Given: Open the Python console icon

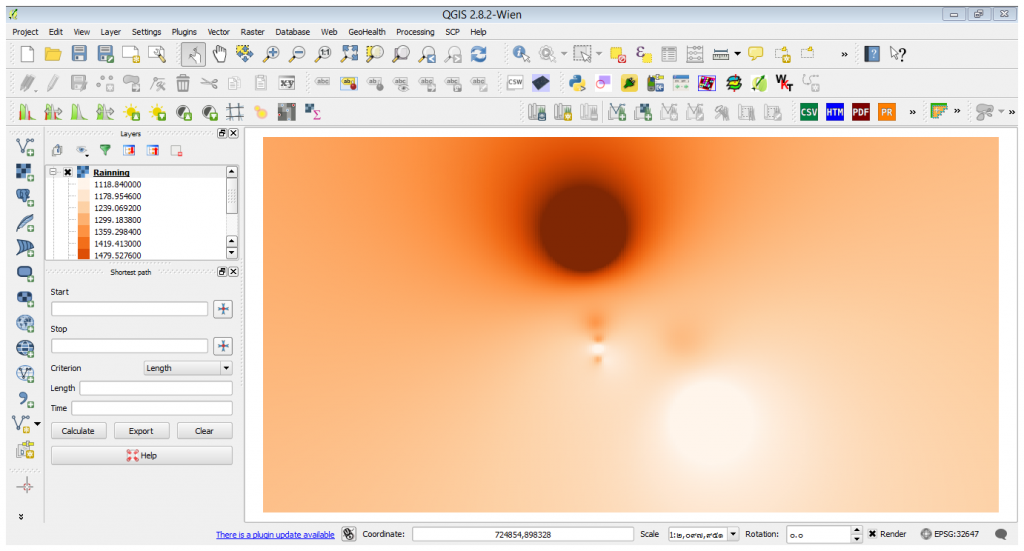Looking at the screenshot, I should pos(577,83).
